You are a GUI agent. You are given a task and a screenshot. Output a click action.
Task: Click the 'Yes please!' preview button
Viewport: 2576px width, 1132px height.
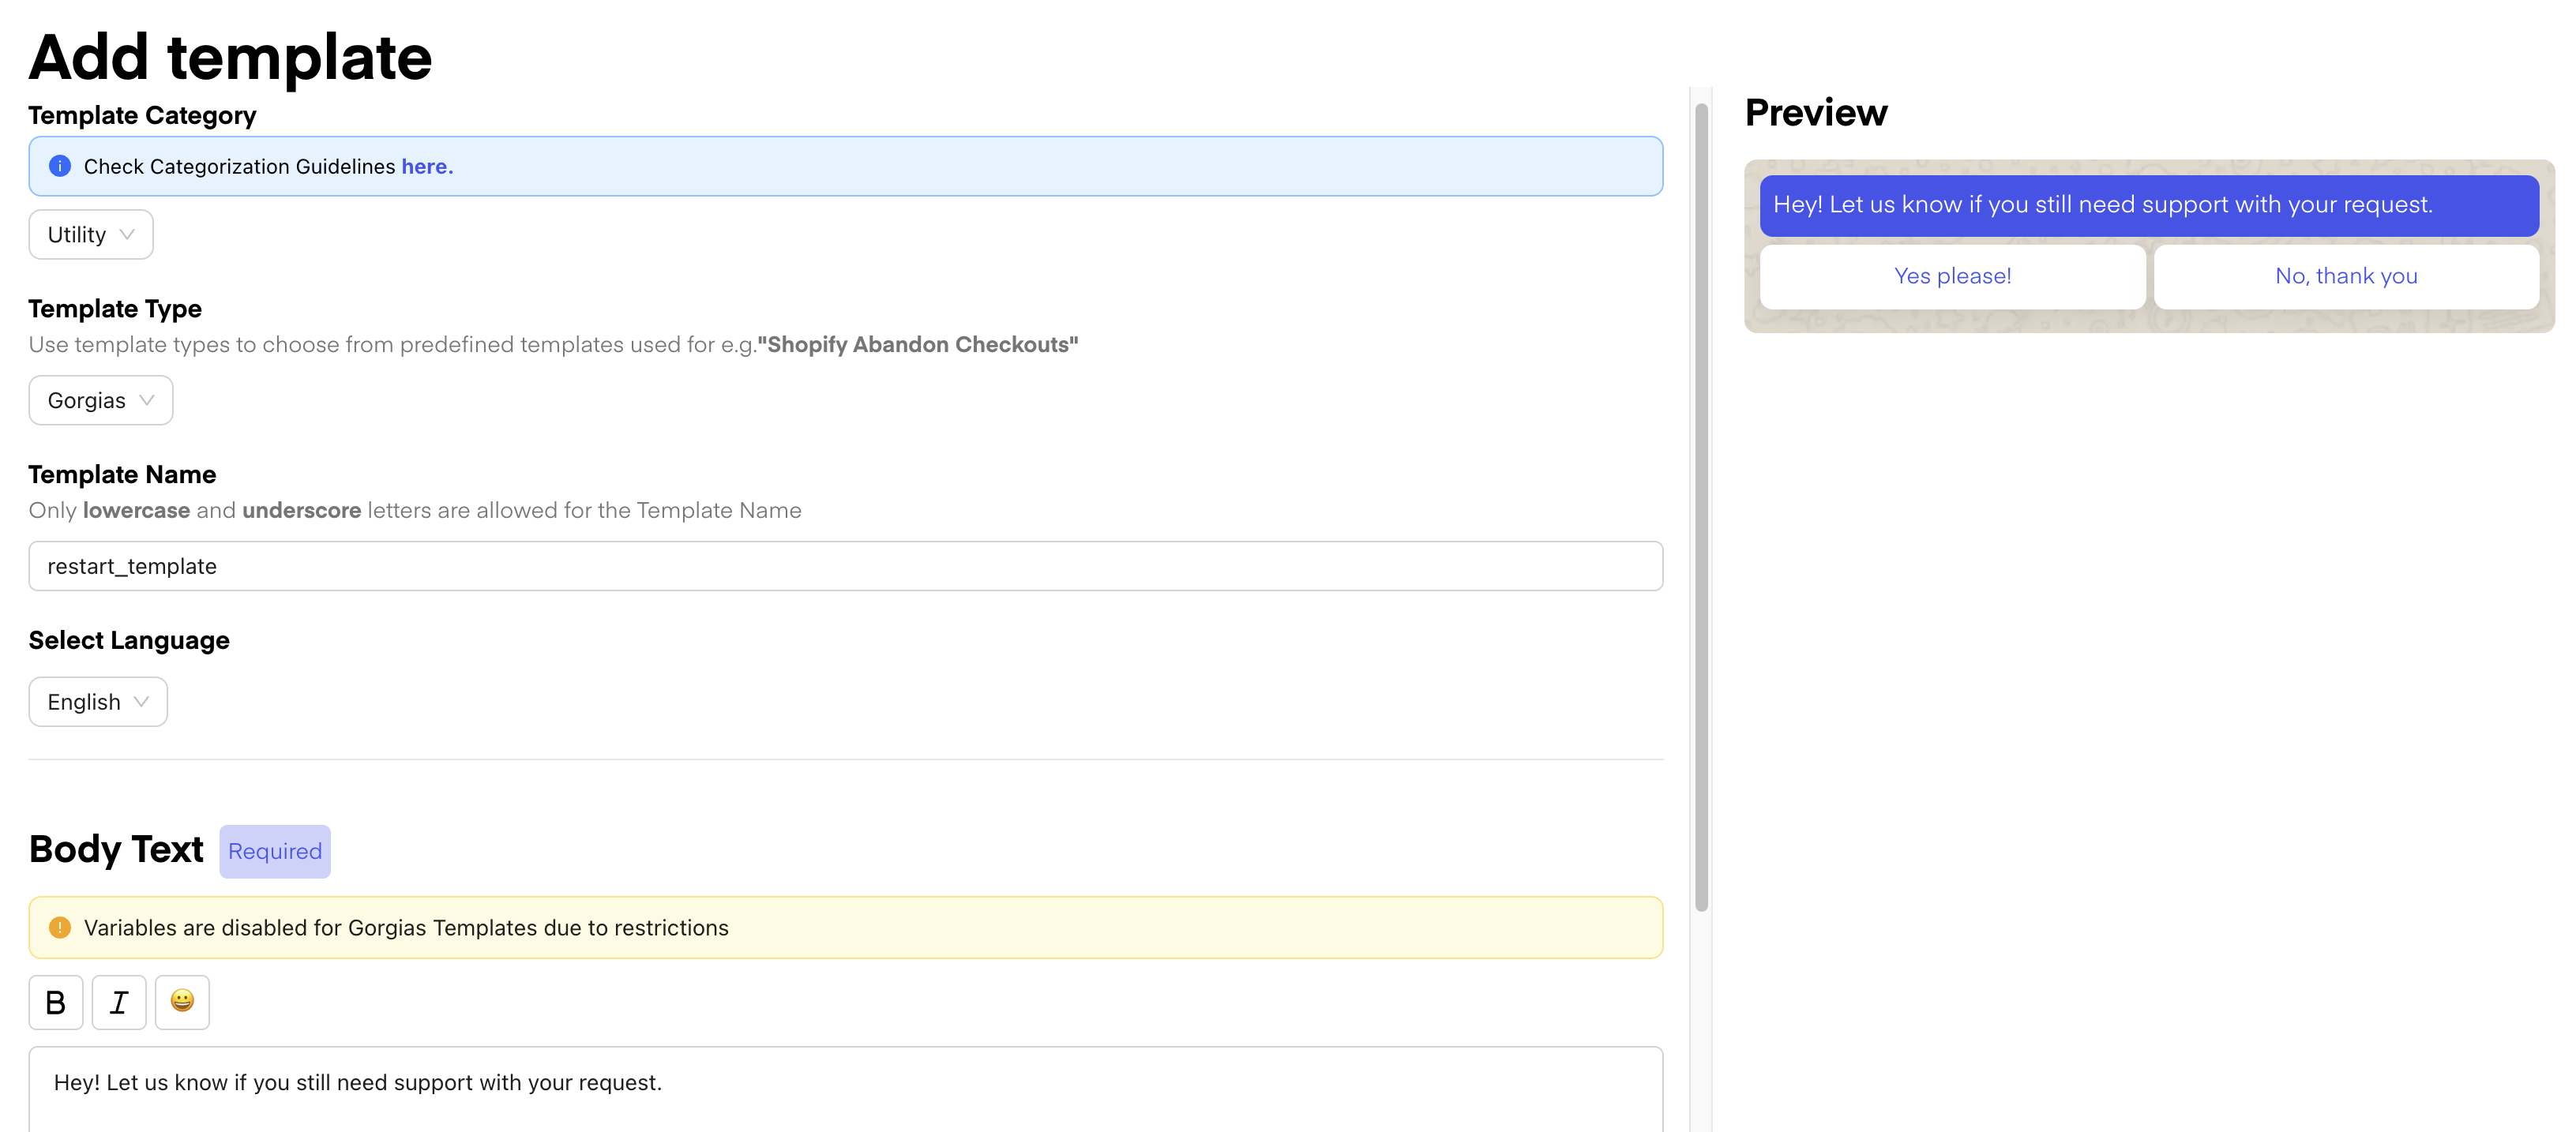pos(1952,276)
